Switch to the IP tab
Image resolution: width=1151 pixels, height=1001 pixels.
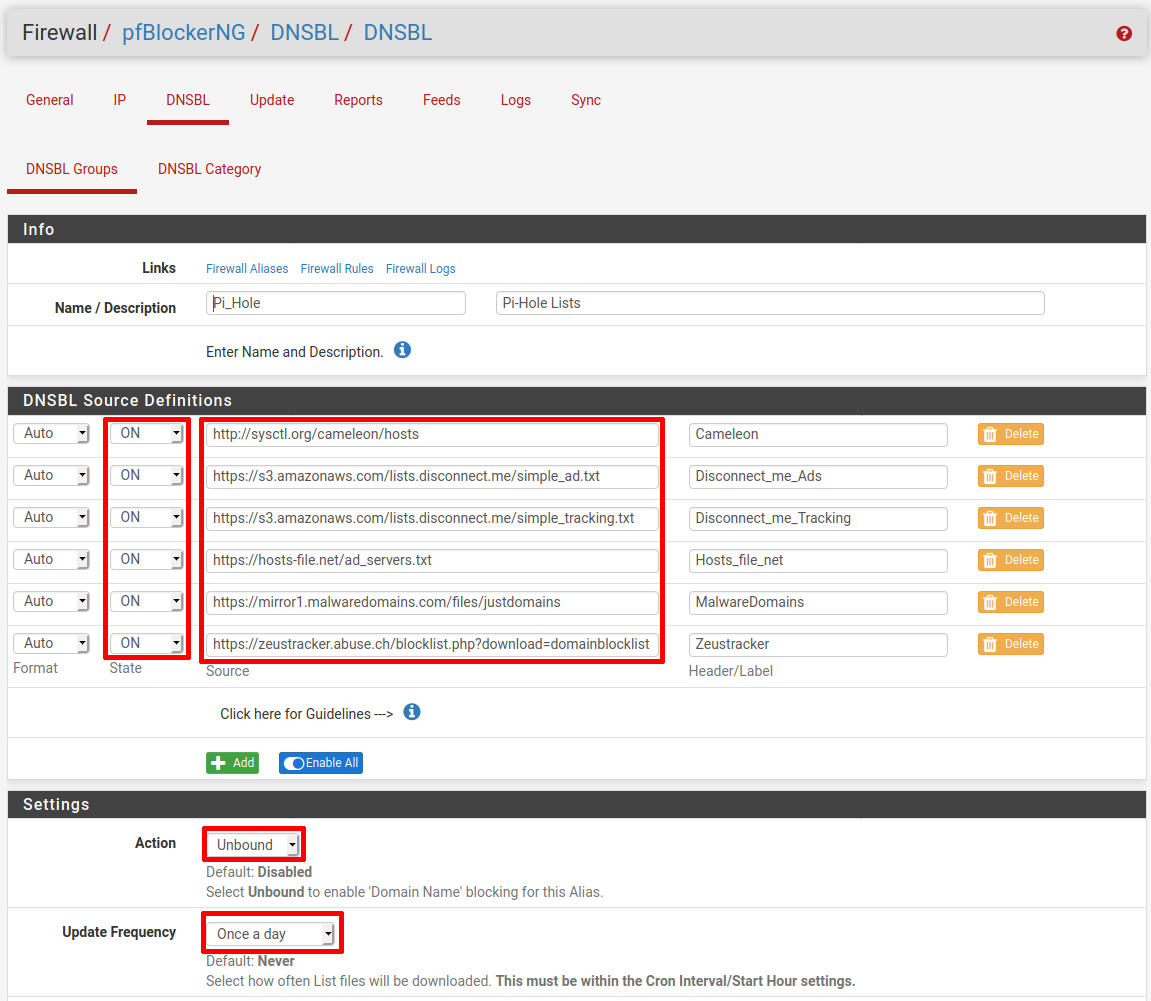[x=120, y=100]
